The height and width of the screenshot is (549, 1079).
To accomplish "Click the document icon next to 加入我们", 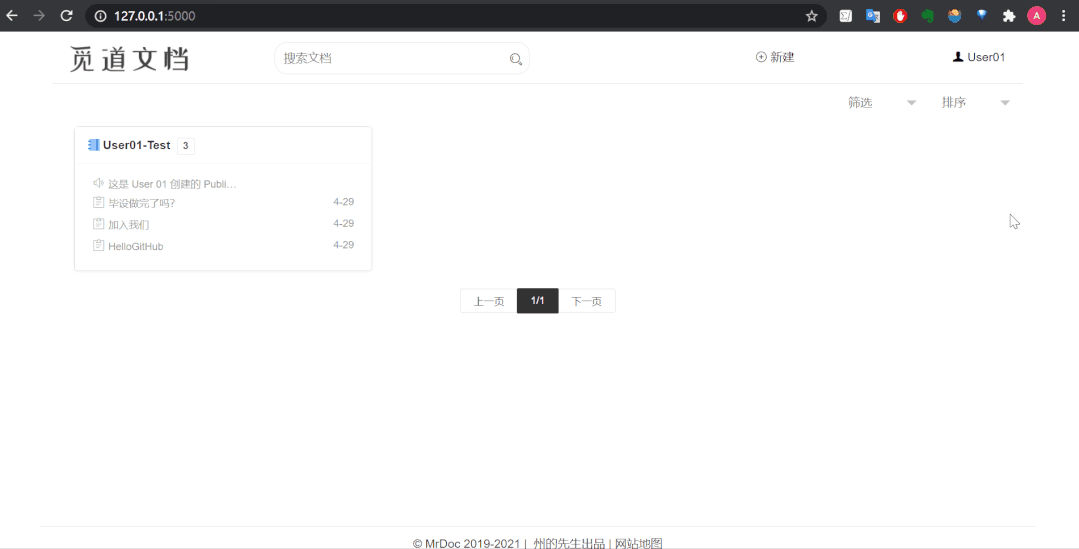I will point(98,224).
